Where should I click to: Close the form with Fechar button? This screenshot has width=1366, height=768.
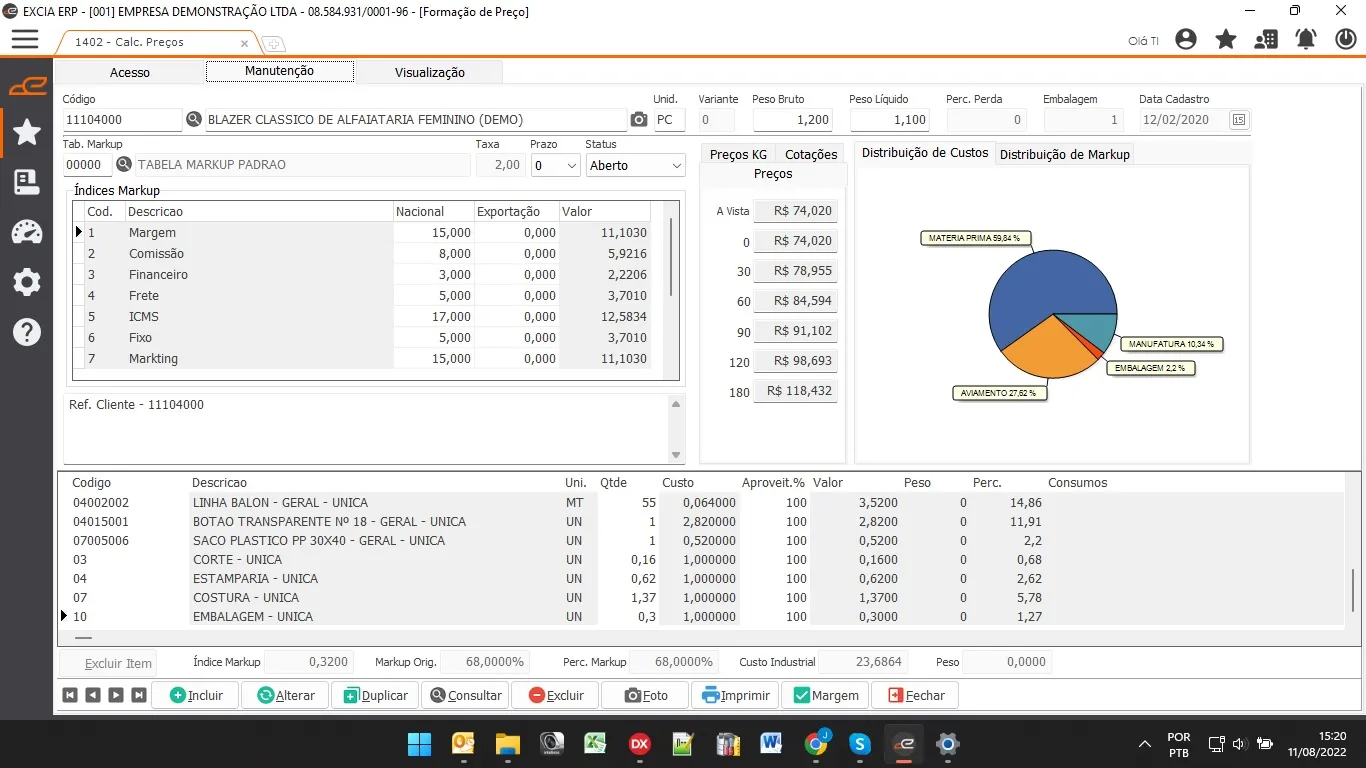pos(915,695)
